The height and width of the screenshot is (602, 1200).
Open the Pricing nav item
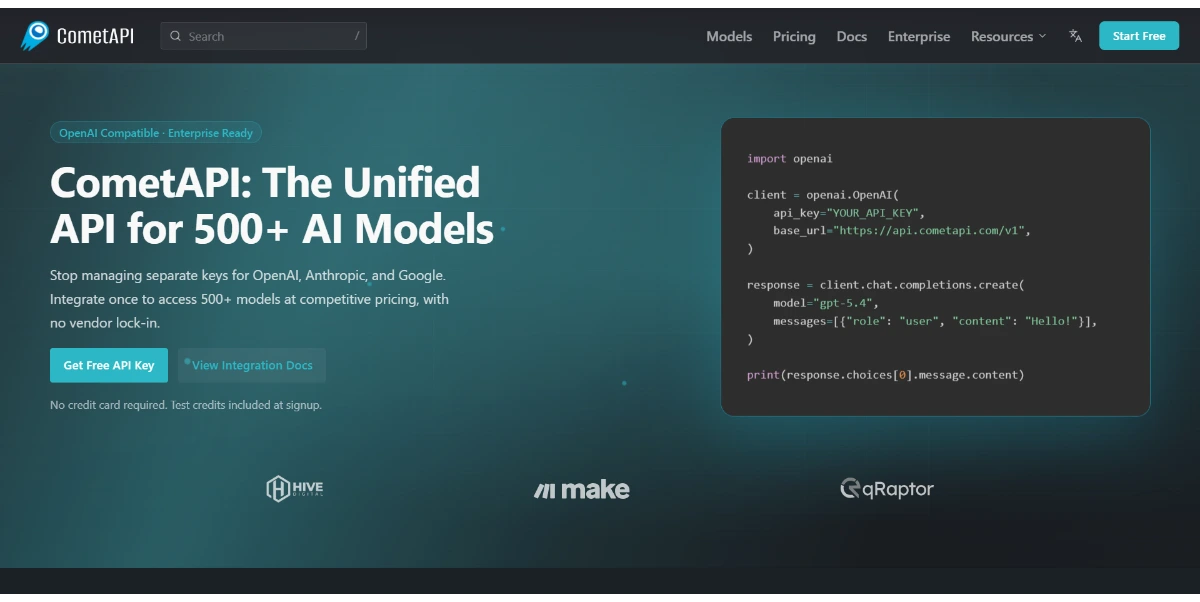point(794,36)
